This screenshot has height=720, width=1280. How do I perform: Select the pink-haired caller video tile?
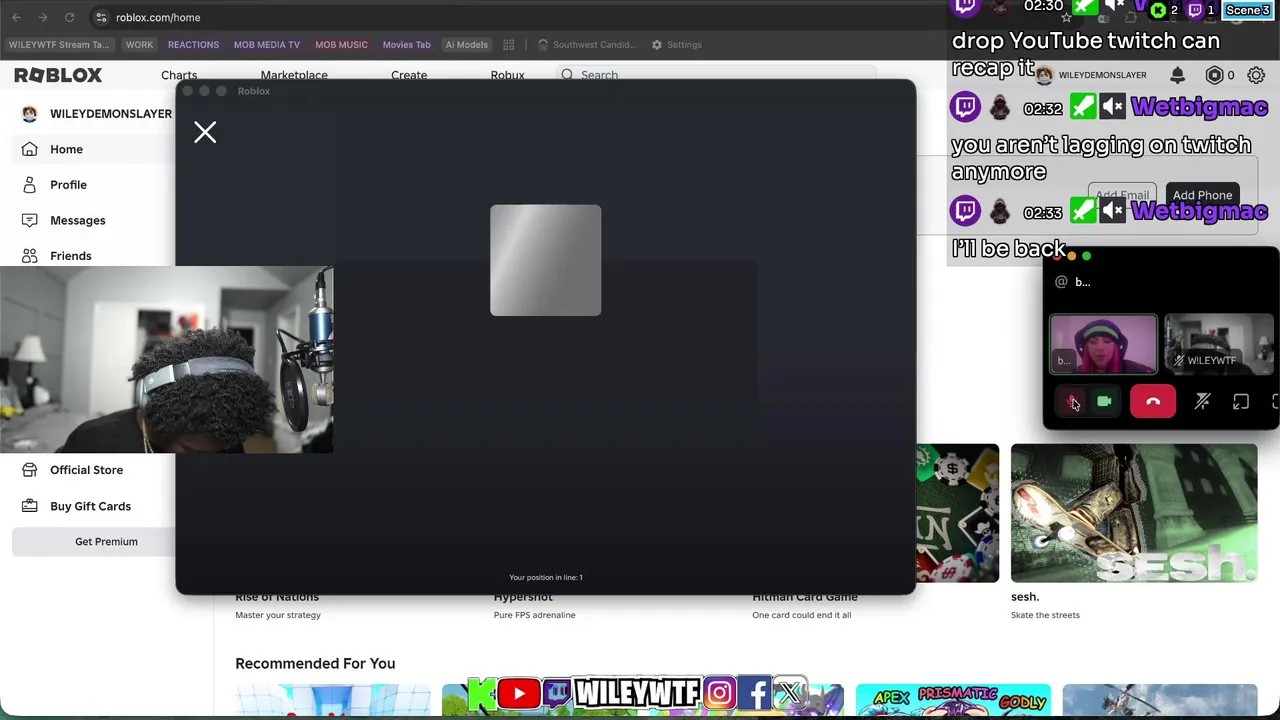(x=1103, y=343)
